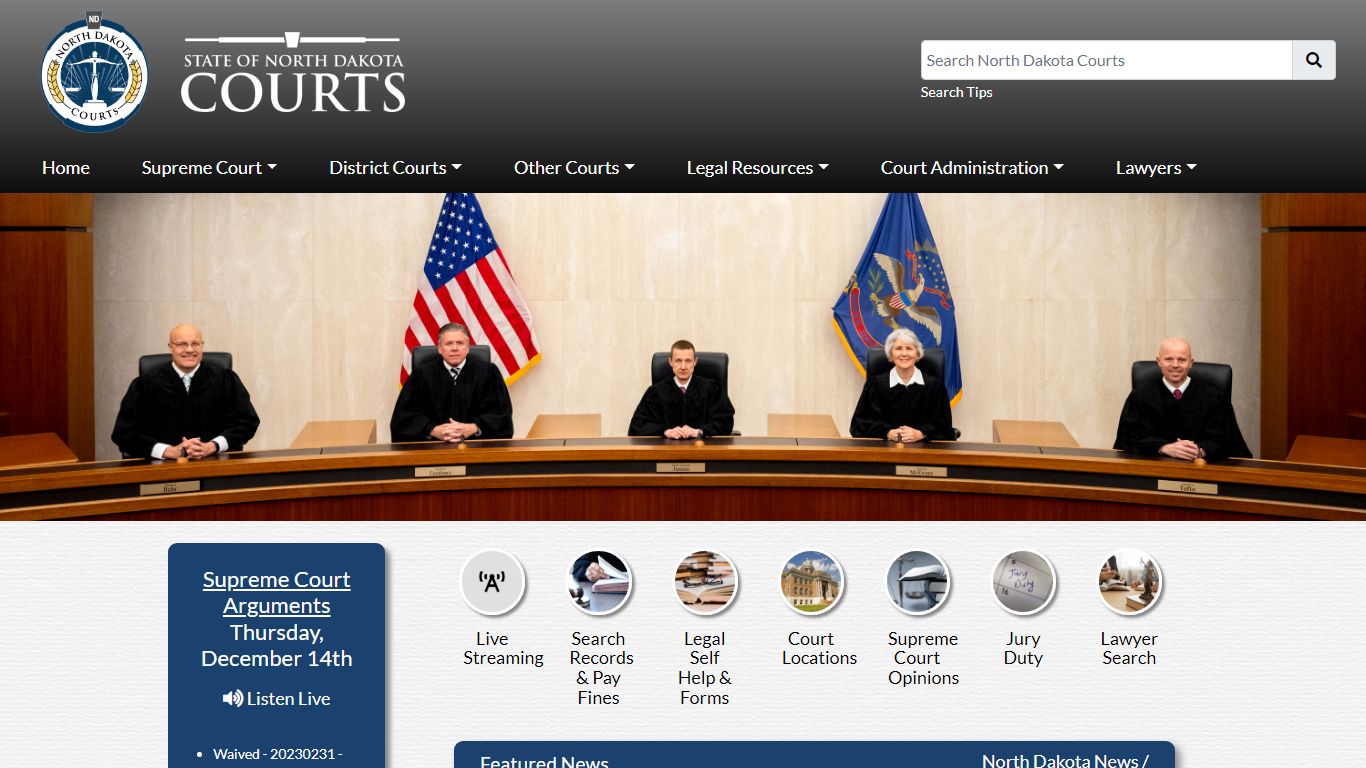Open the Supreme Court Opinions icon
Screen dimensions: 1366x768
pos(918,582)
